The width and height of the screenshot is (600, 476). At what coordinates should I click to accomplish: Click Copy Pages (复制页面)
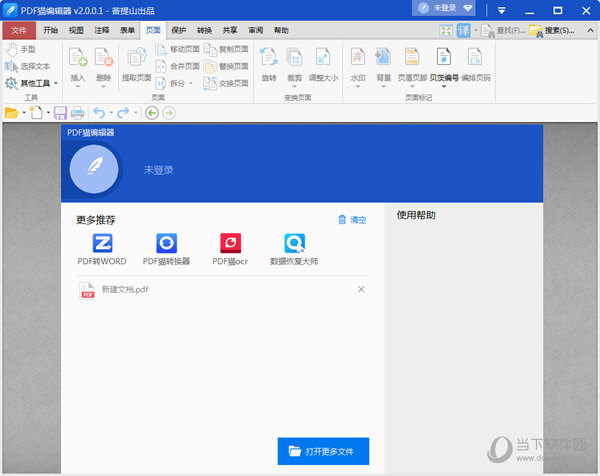[x=226, y=49]
